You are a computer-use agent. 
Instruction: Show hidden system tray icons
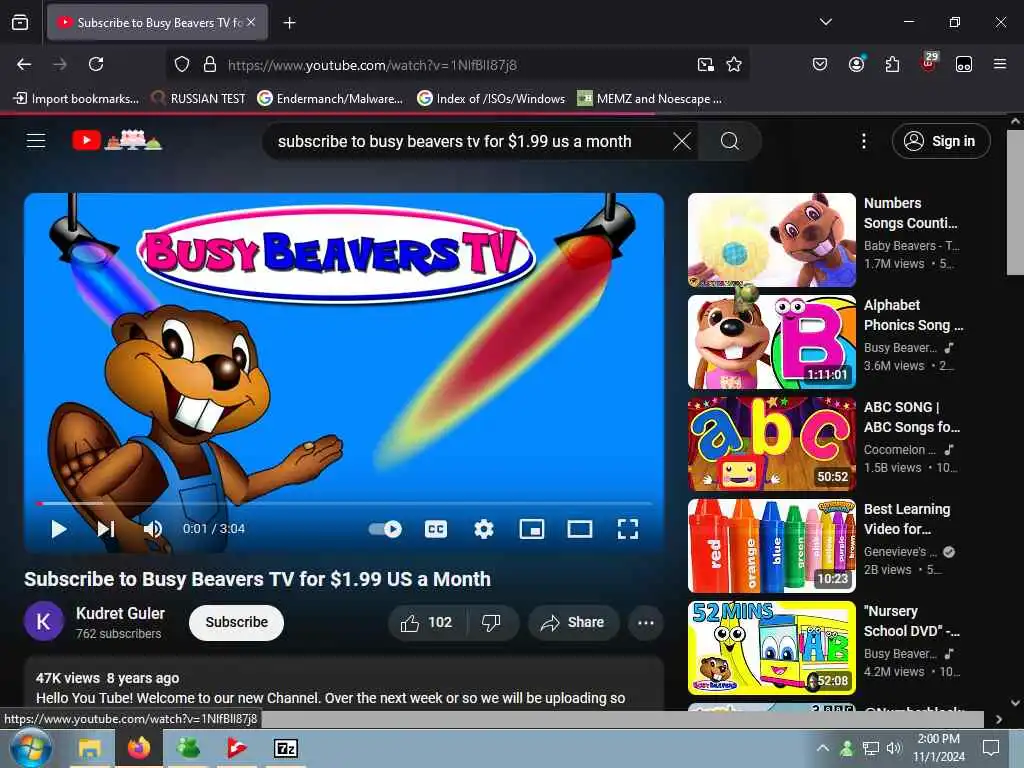click(823, 748)
